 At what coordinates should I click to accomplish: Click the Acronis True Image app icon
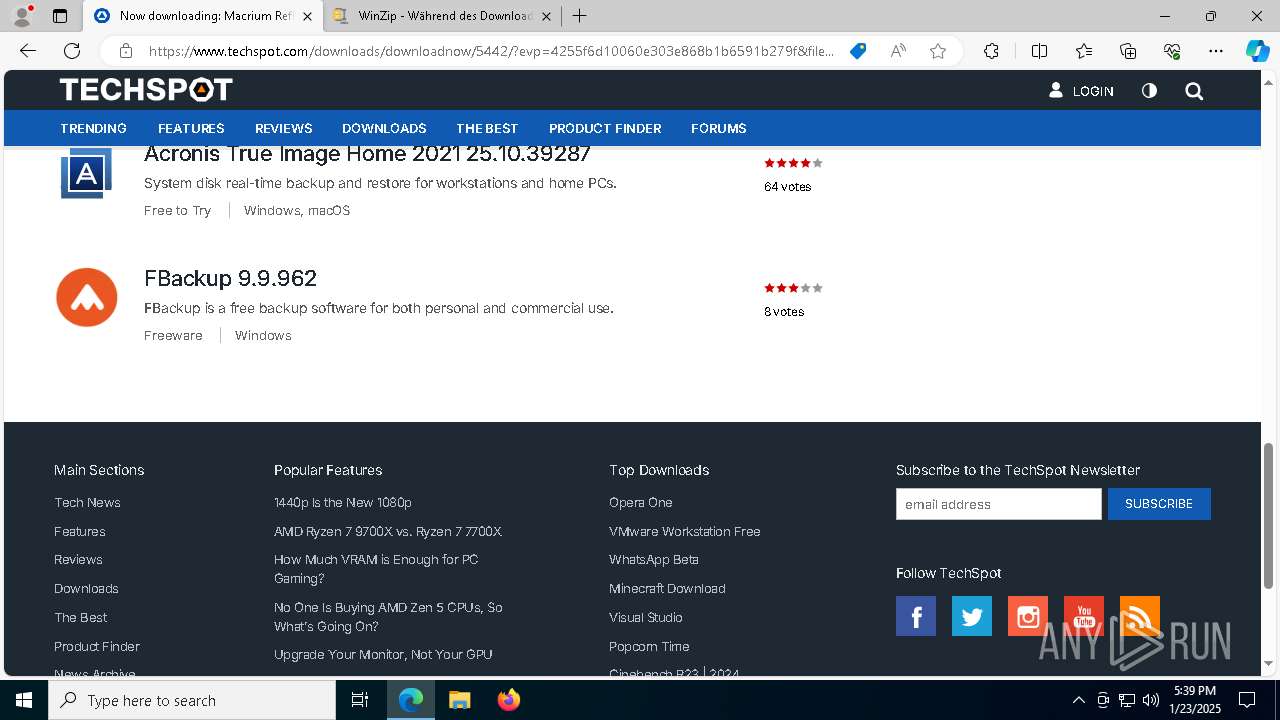86,173
